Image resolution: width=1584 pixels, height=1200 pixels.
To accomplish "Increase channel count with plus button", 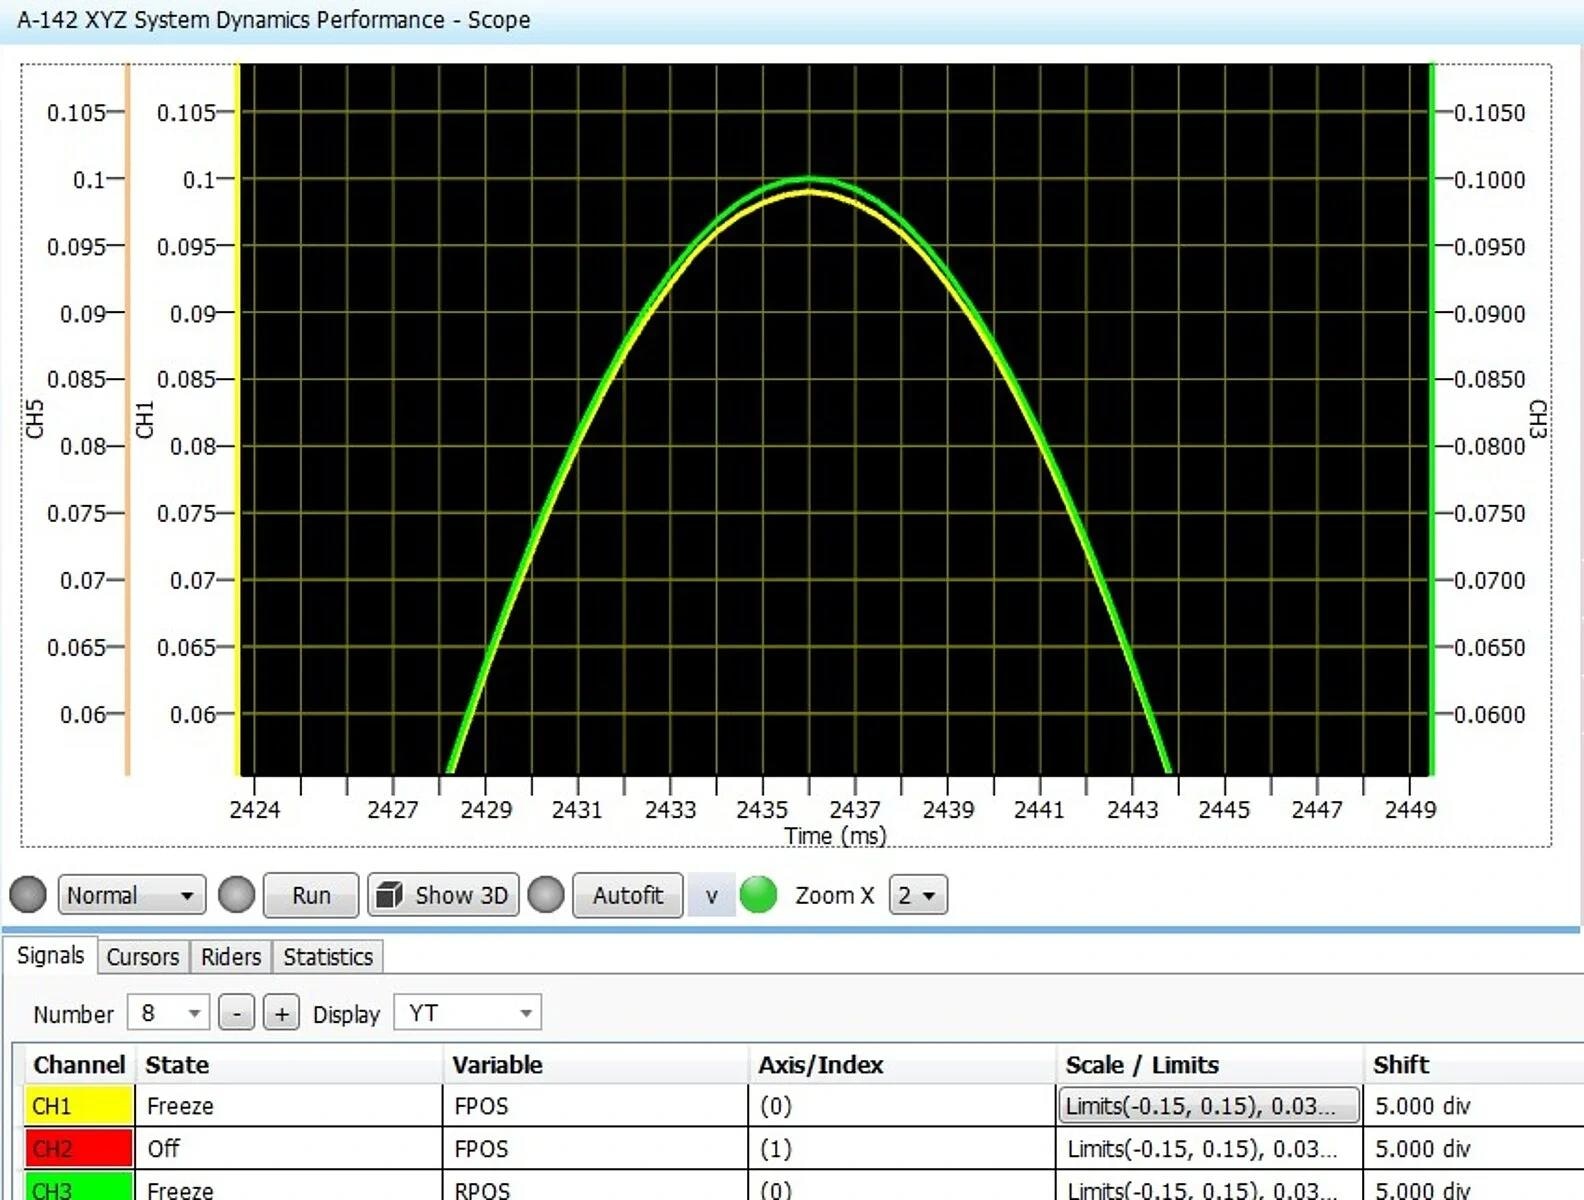I will point(282,1013).
